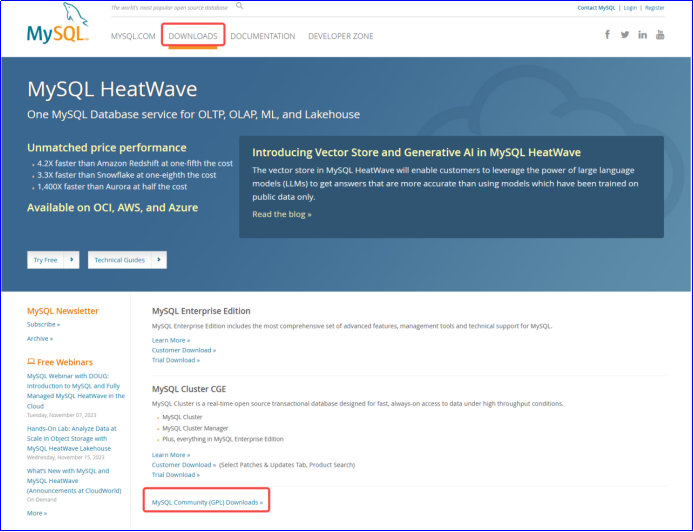Screen dimensions: 694x532
Task: Click More under Free Webinars
Action: pos(37,513)
